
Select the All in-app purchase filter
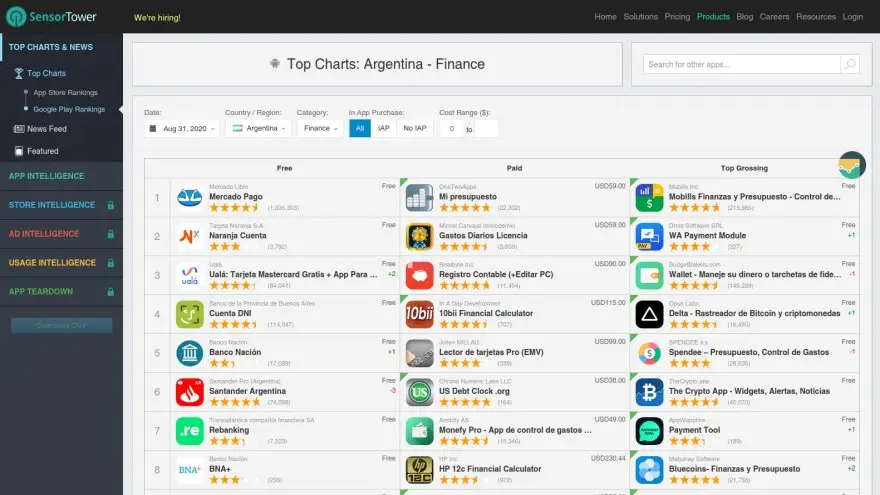pyautogui.click(x=360, y=129)
